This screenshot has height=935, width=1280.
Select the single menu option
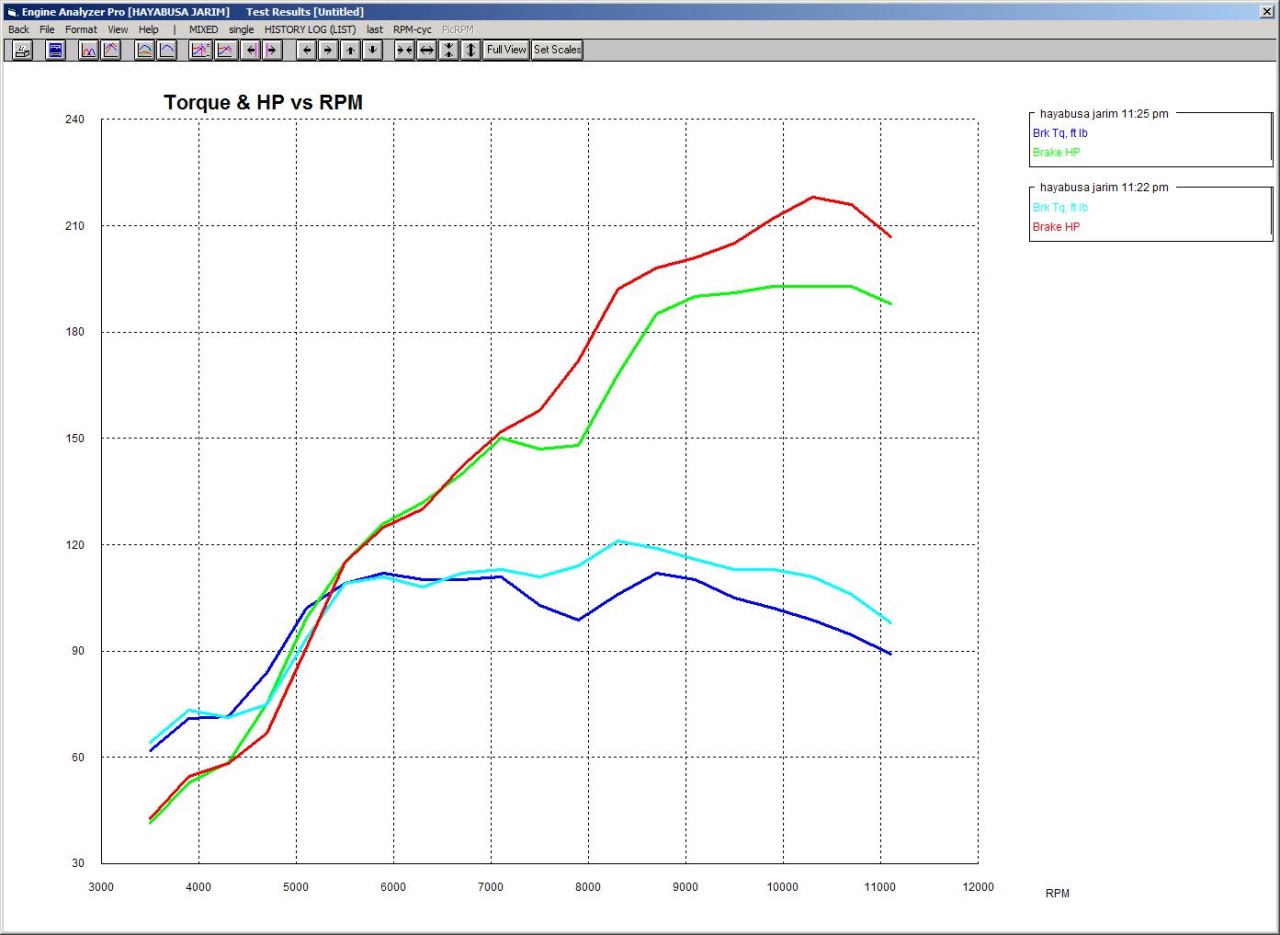click(x=241, y=29)
